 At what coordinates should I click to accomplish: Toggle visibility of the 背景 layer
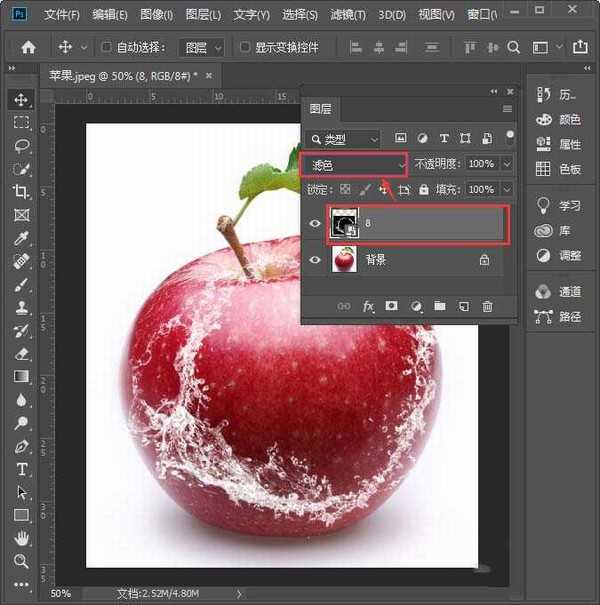tap(315, 259)
